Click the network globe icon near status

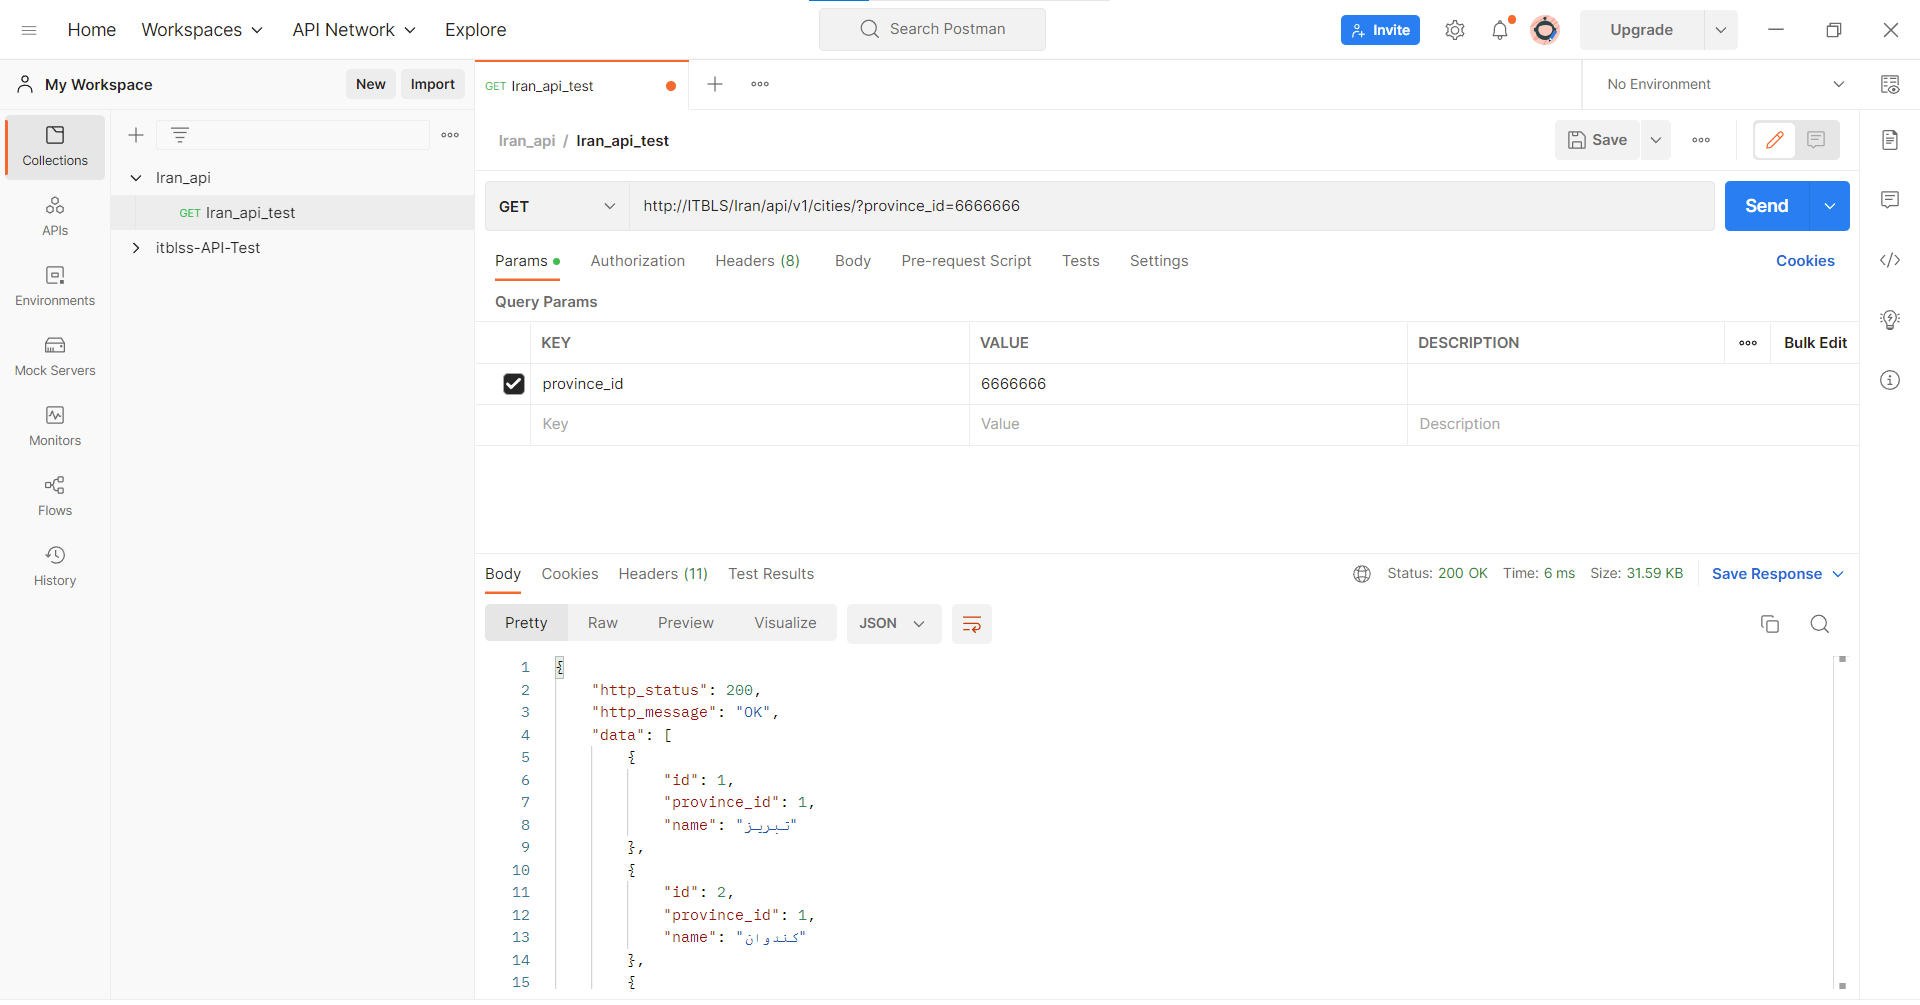tap(1362, 574)
